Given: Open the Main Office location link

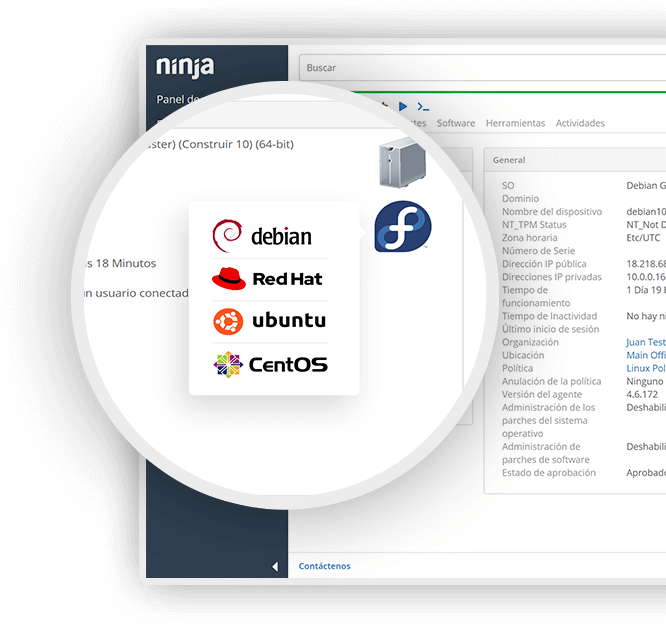Looking at the screenshot, I should pyautogui.click(x=646, y=355).
